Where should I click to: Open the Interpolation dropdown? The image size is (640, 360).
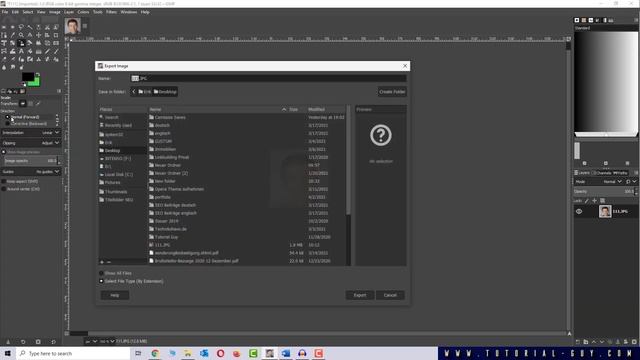[31, 133]
